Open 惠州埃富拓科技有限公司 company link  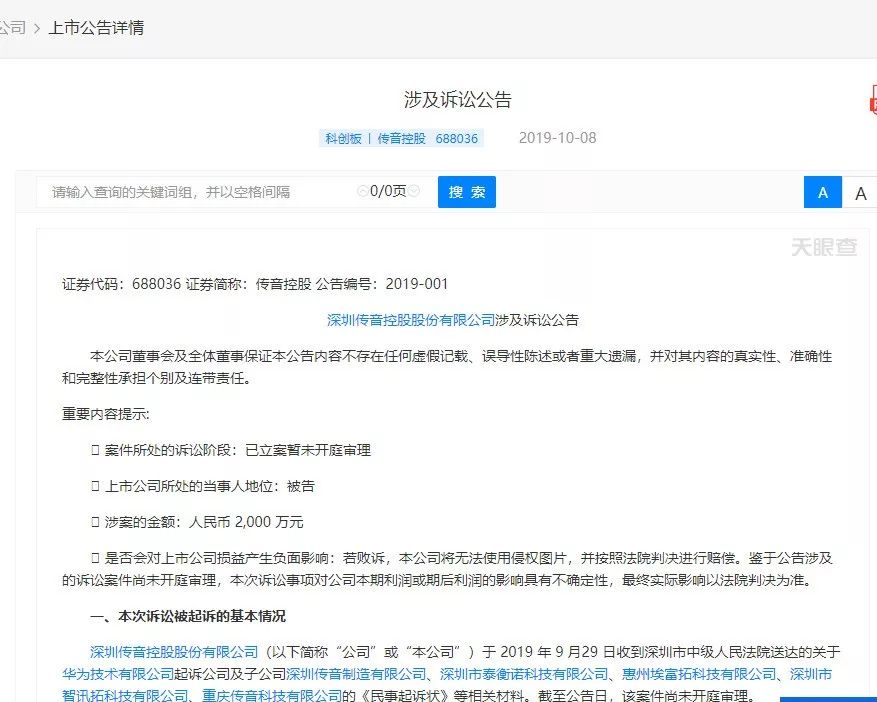pyautogui.click(x=699, y=673)
